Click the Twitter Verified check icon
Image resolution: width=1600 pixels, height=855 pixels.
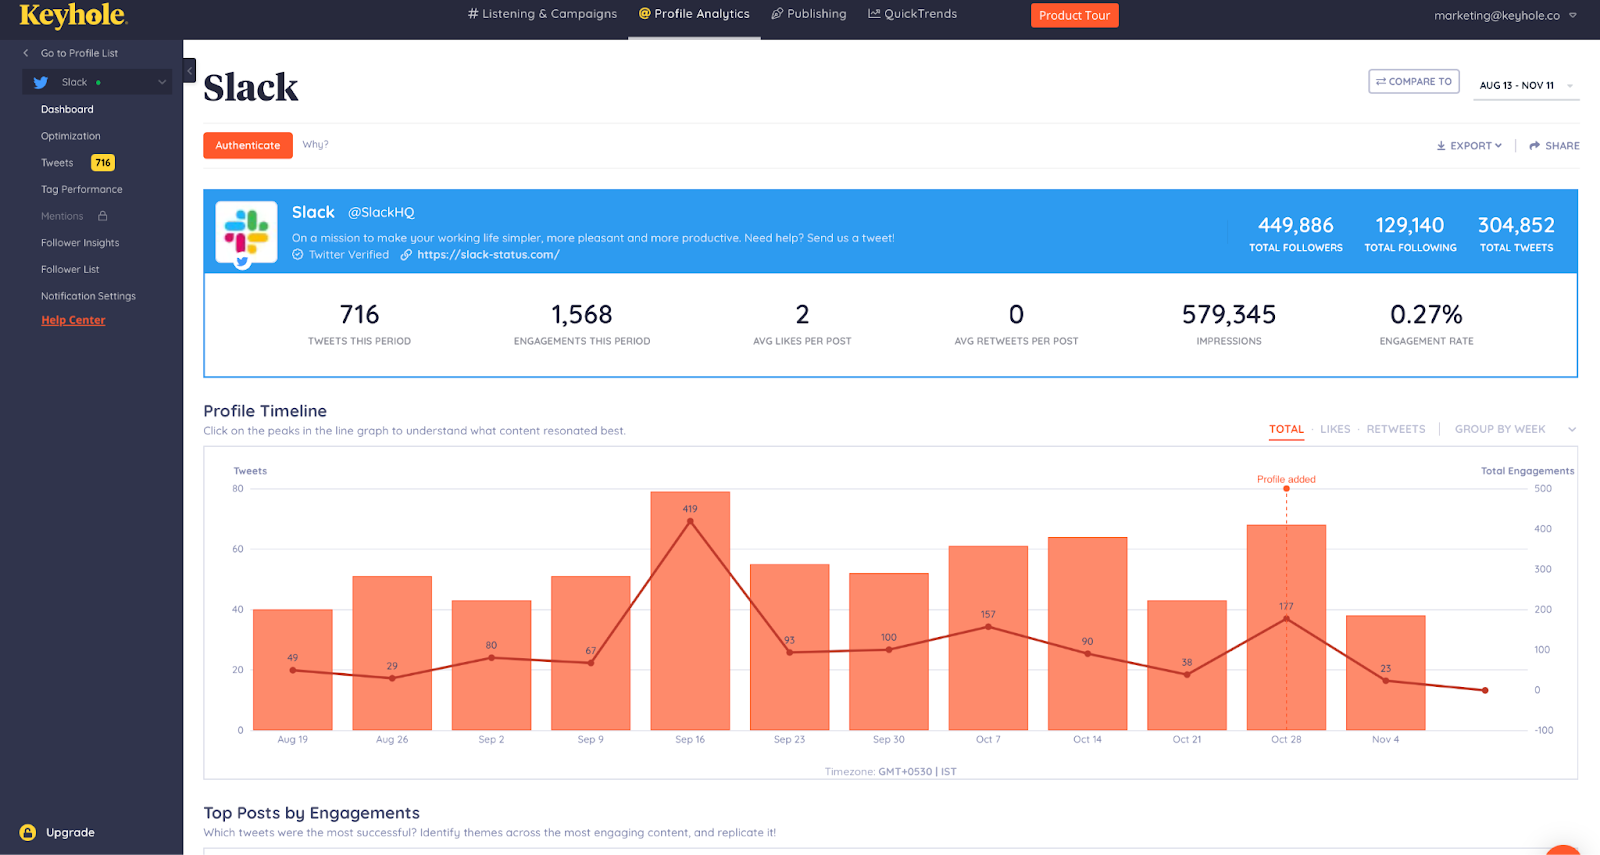coord(297,255)
